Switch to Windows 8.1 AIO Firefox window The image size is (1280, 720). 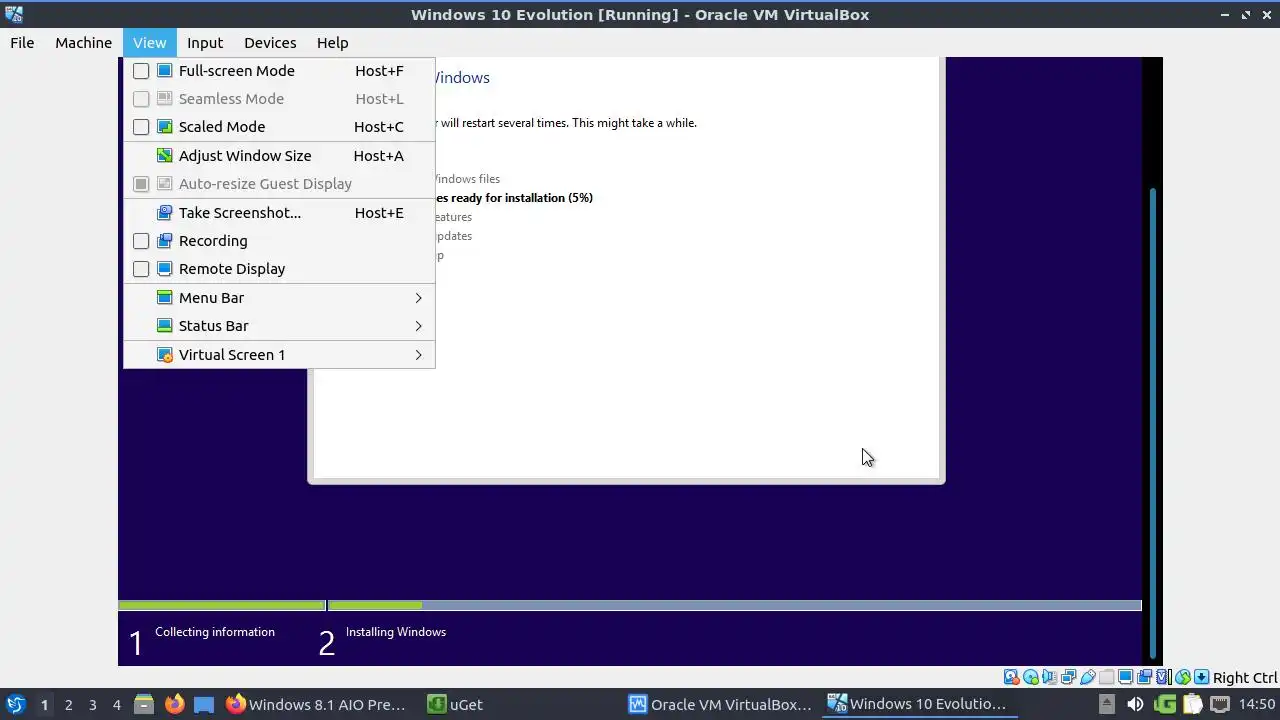pos(316,704)
